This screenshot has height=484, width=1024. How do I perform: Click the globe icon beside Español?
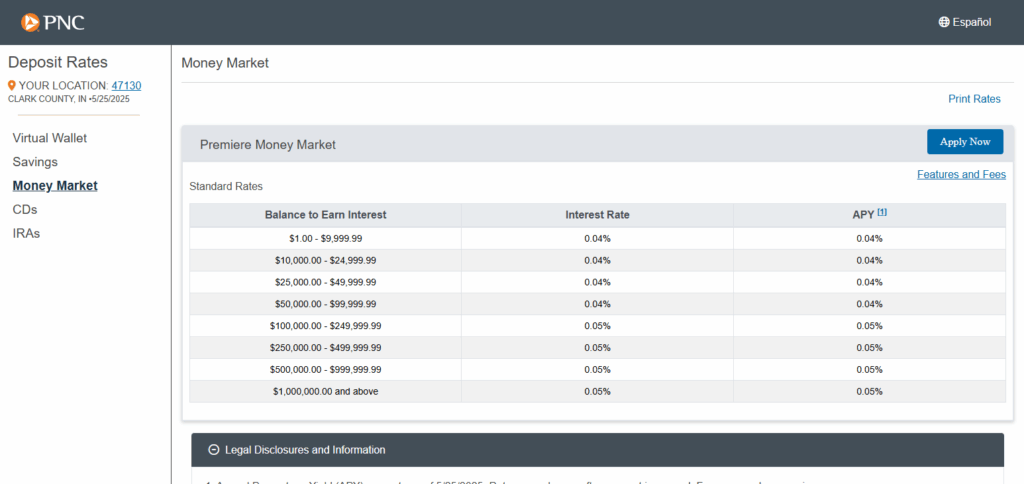tap(944, 22)
